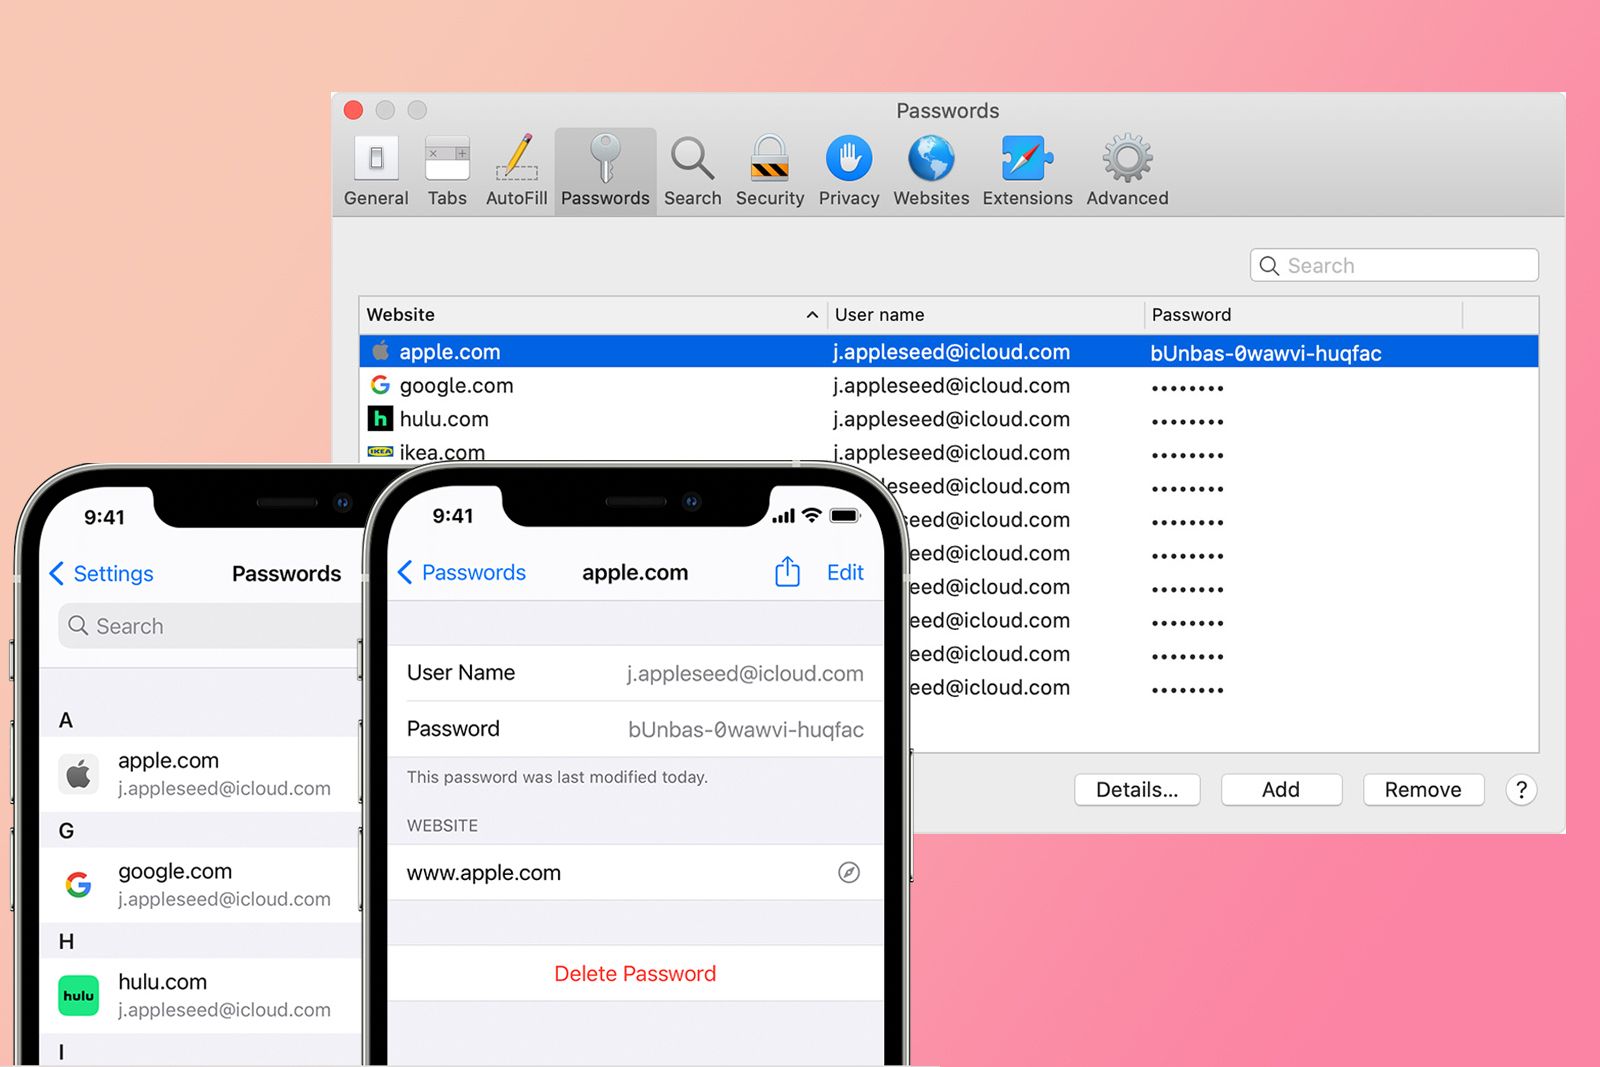Viewport: 1600px width, 1067px height.
Task: Select the Passwords toolbar tab
Action: (605, 170)
